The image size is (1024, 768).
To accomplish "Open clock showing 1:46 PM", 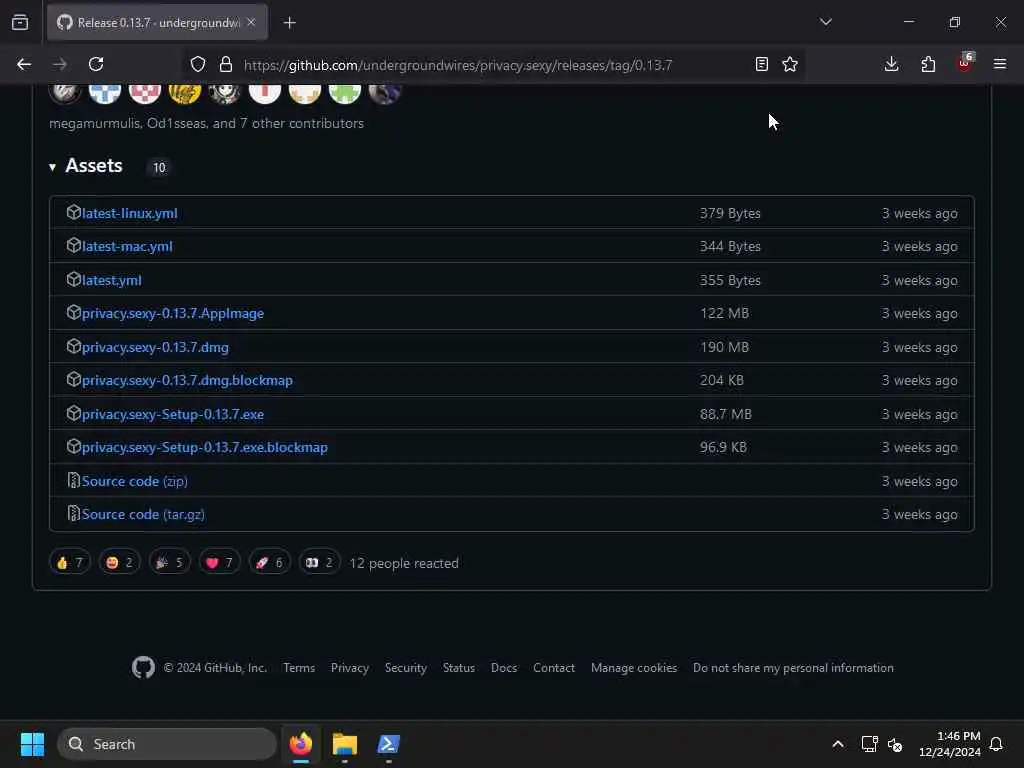I will (950, 744).
